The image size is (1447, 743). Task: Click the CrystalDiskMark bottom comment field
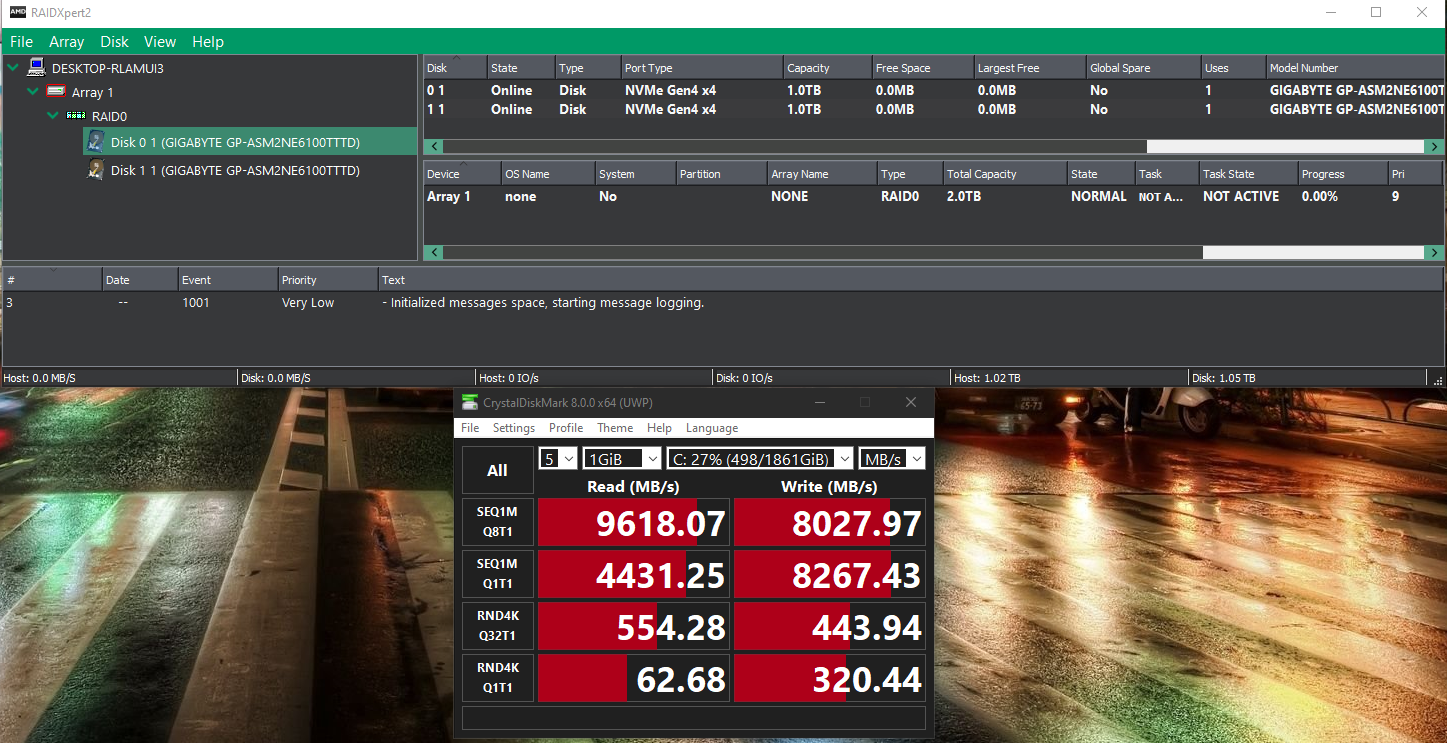[x=694, y=718]
